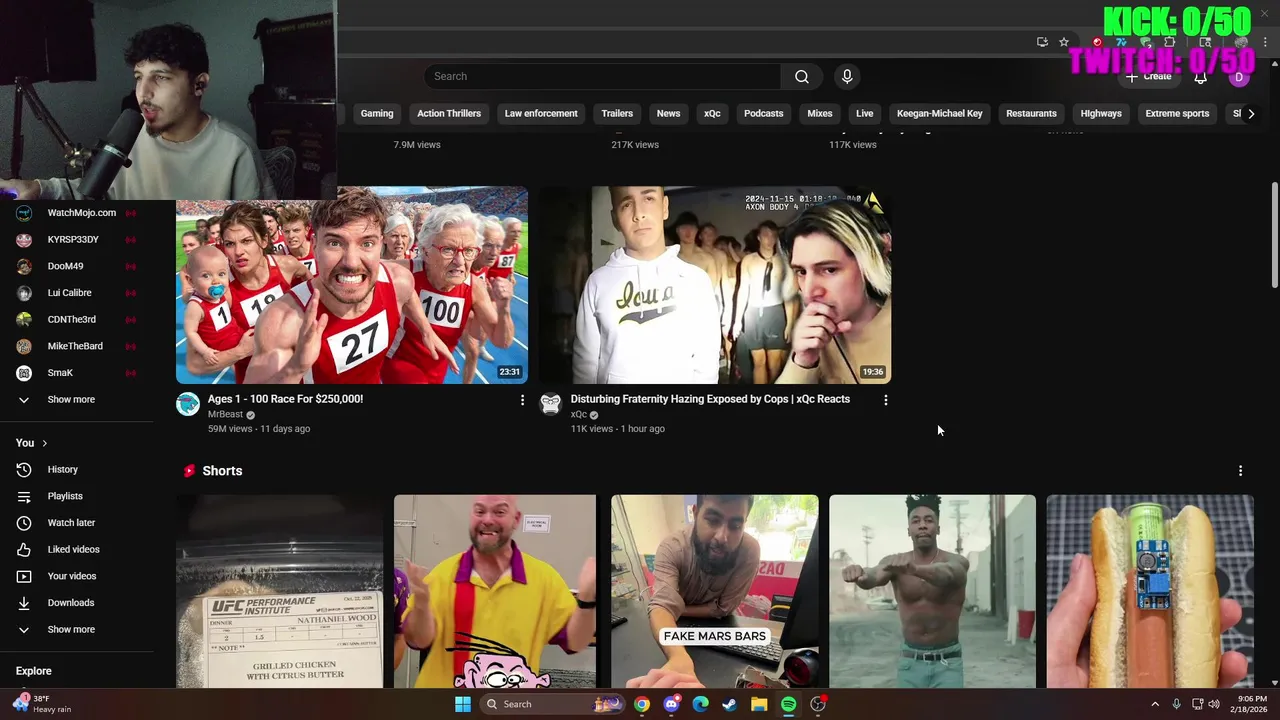The height and width of the screenshot is (720, 1280).
Task: Click the install app icon in address bar
Action: [x=1042, y=42]
